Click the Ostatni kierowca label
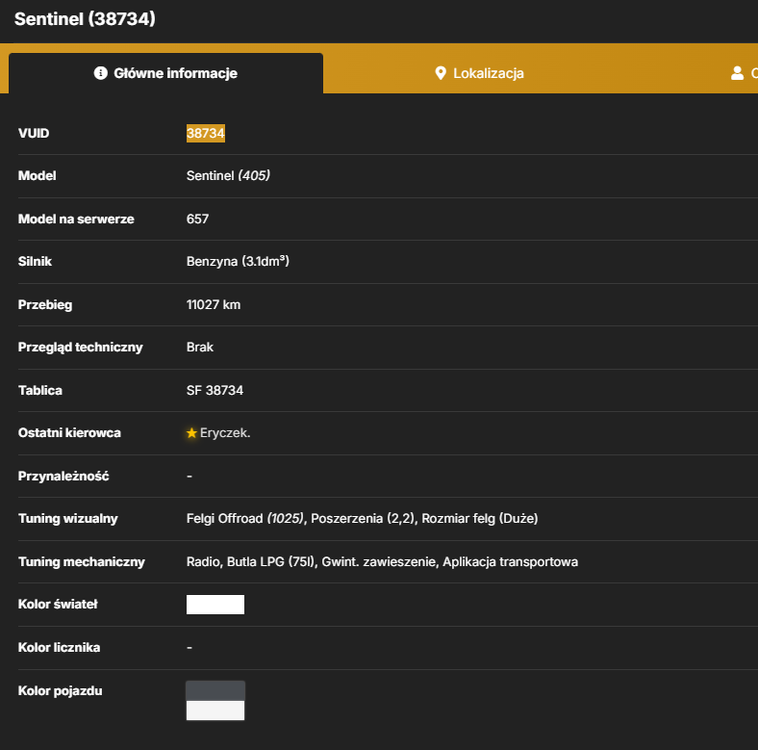The image size is (758, 750). [70, 433]
